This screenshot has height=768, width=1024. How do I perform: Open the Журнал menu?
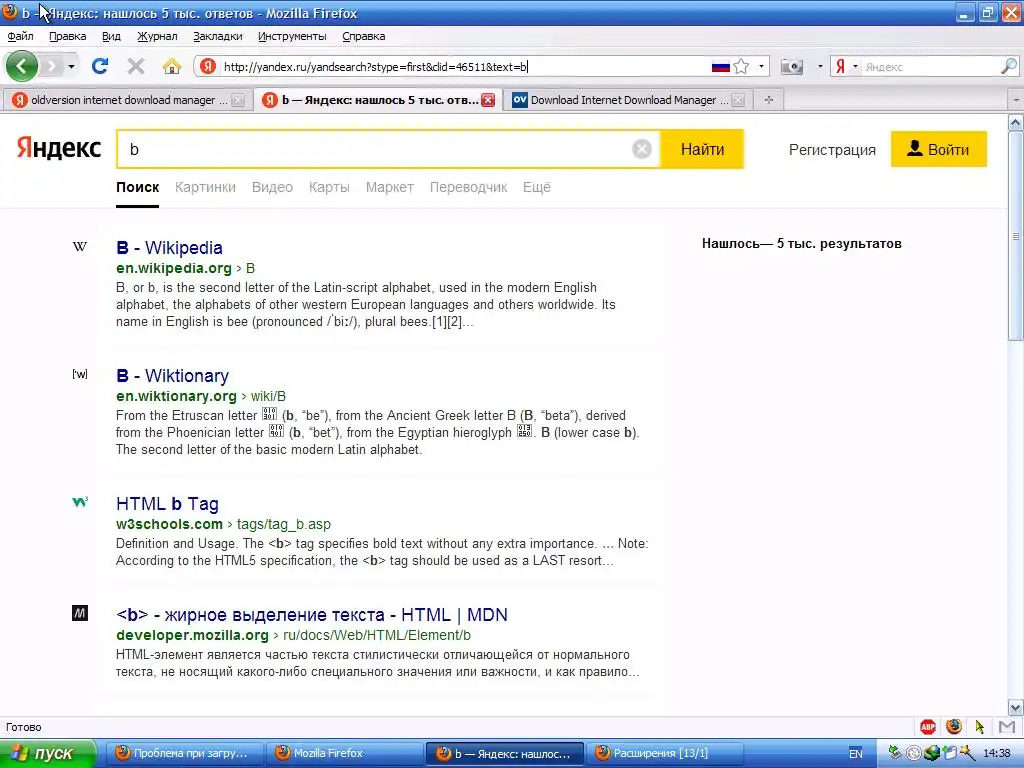157,36
